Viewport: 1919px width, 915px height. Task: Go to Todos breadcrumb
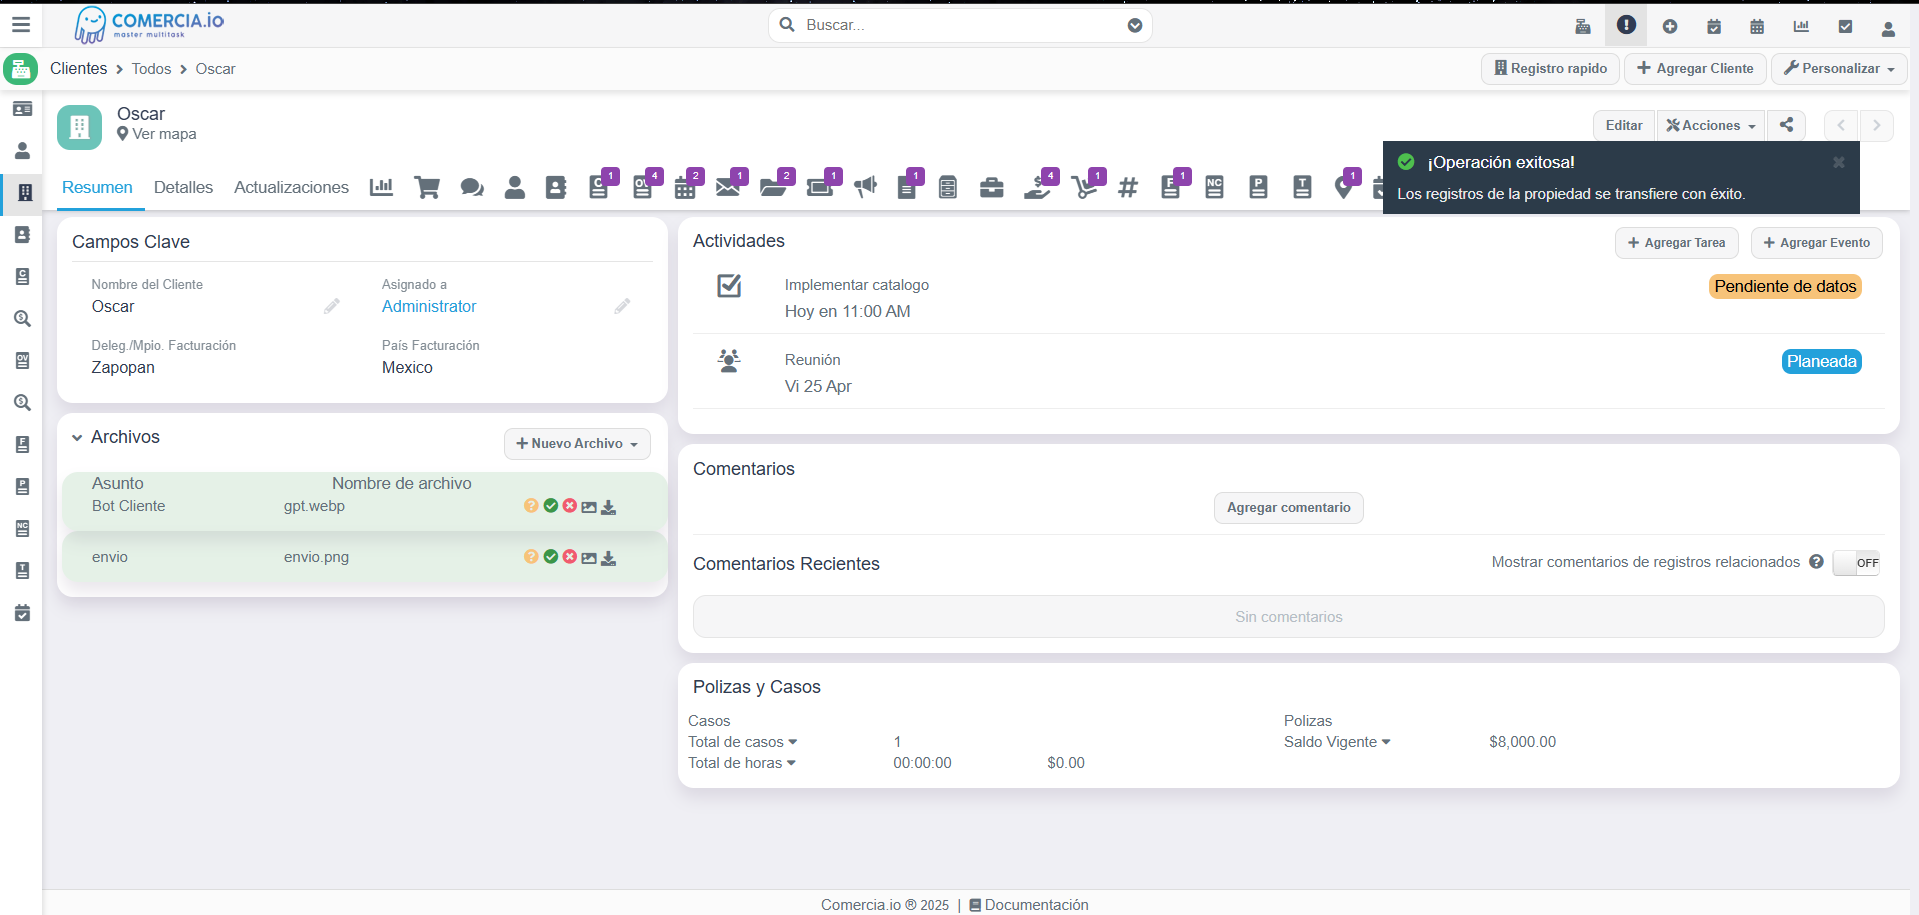(151, 68)
